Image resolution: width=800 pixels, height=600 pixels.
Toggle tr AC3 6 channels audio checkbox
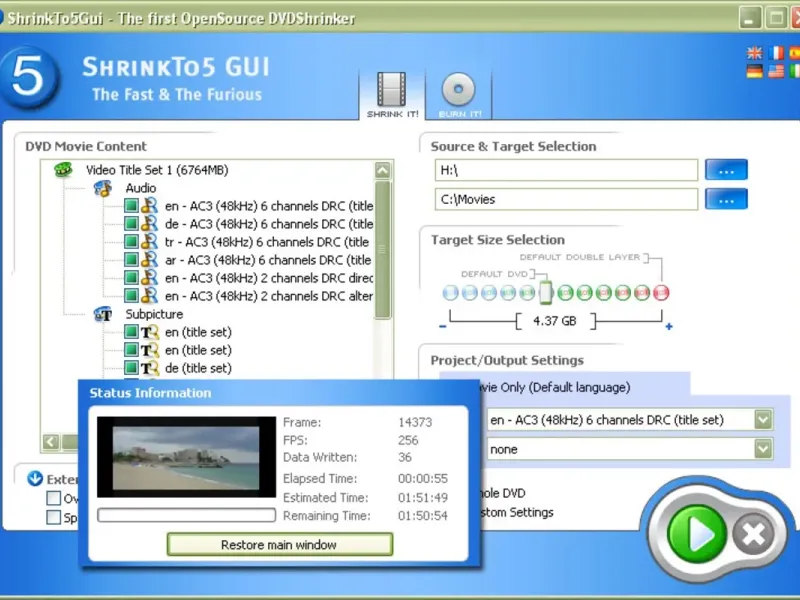tap(131, 241)
